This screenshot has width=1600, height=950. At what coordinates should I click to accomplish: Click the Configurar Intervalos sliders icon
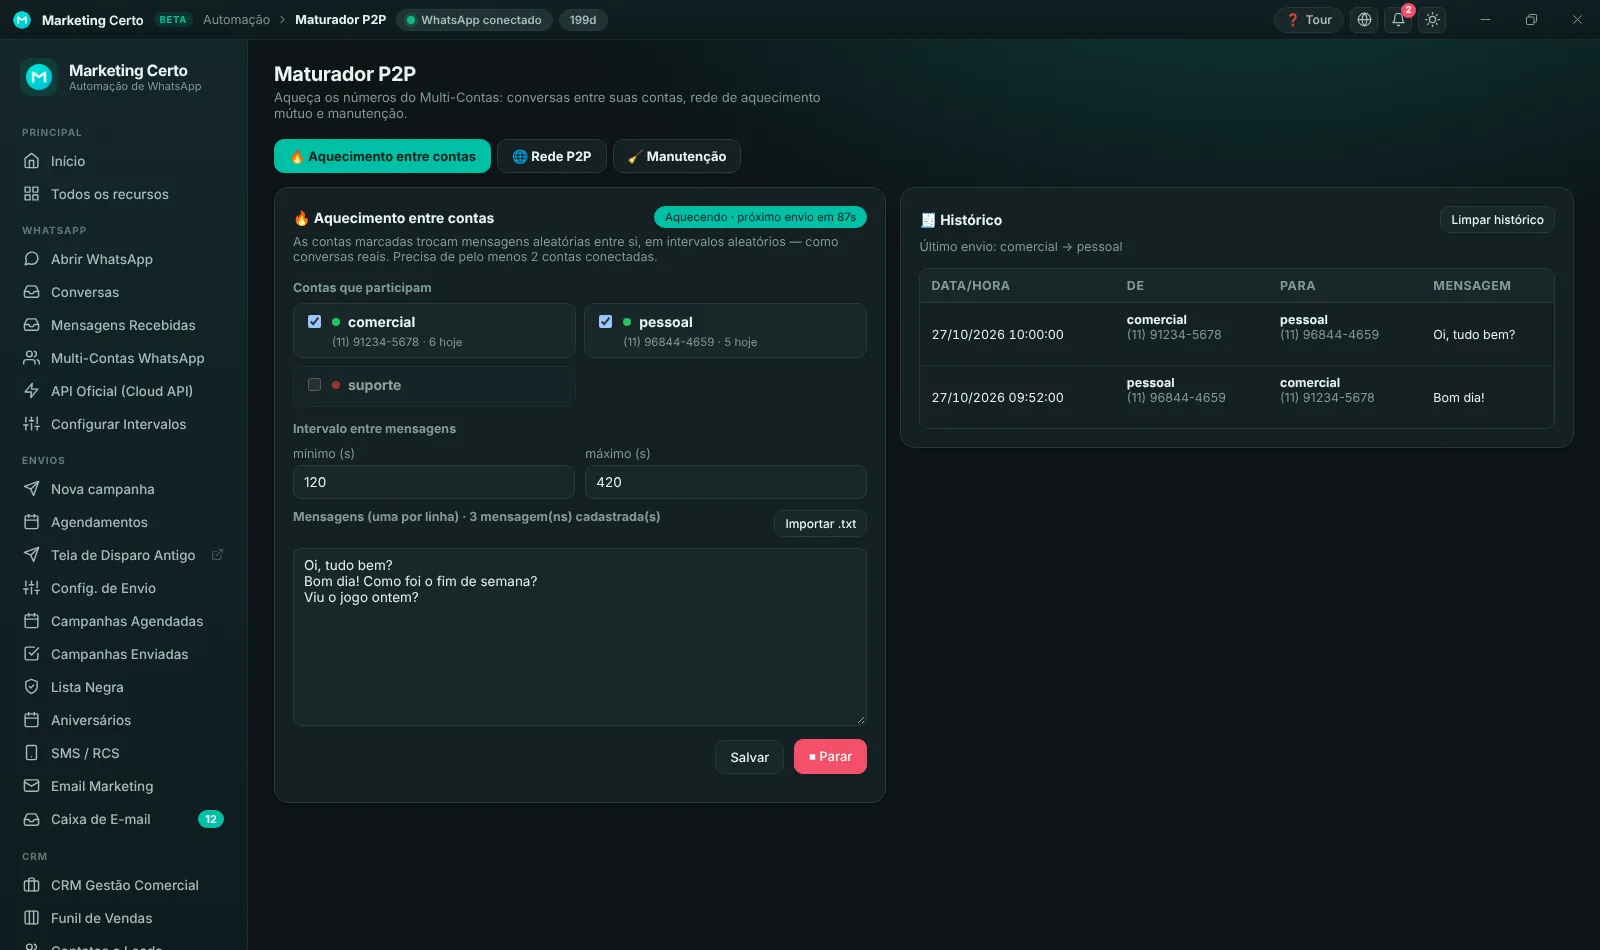tap(32, 424)
